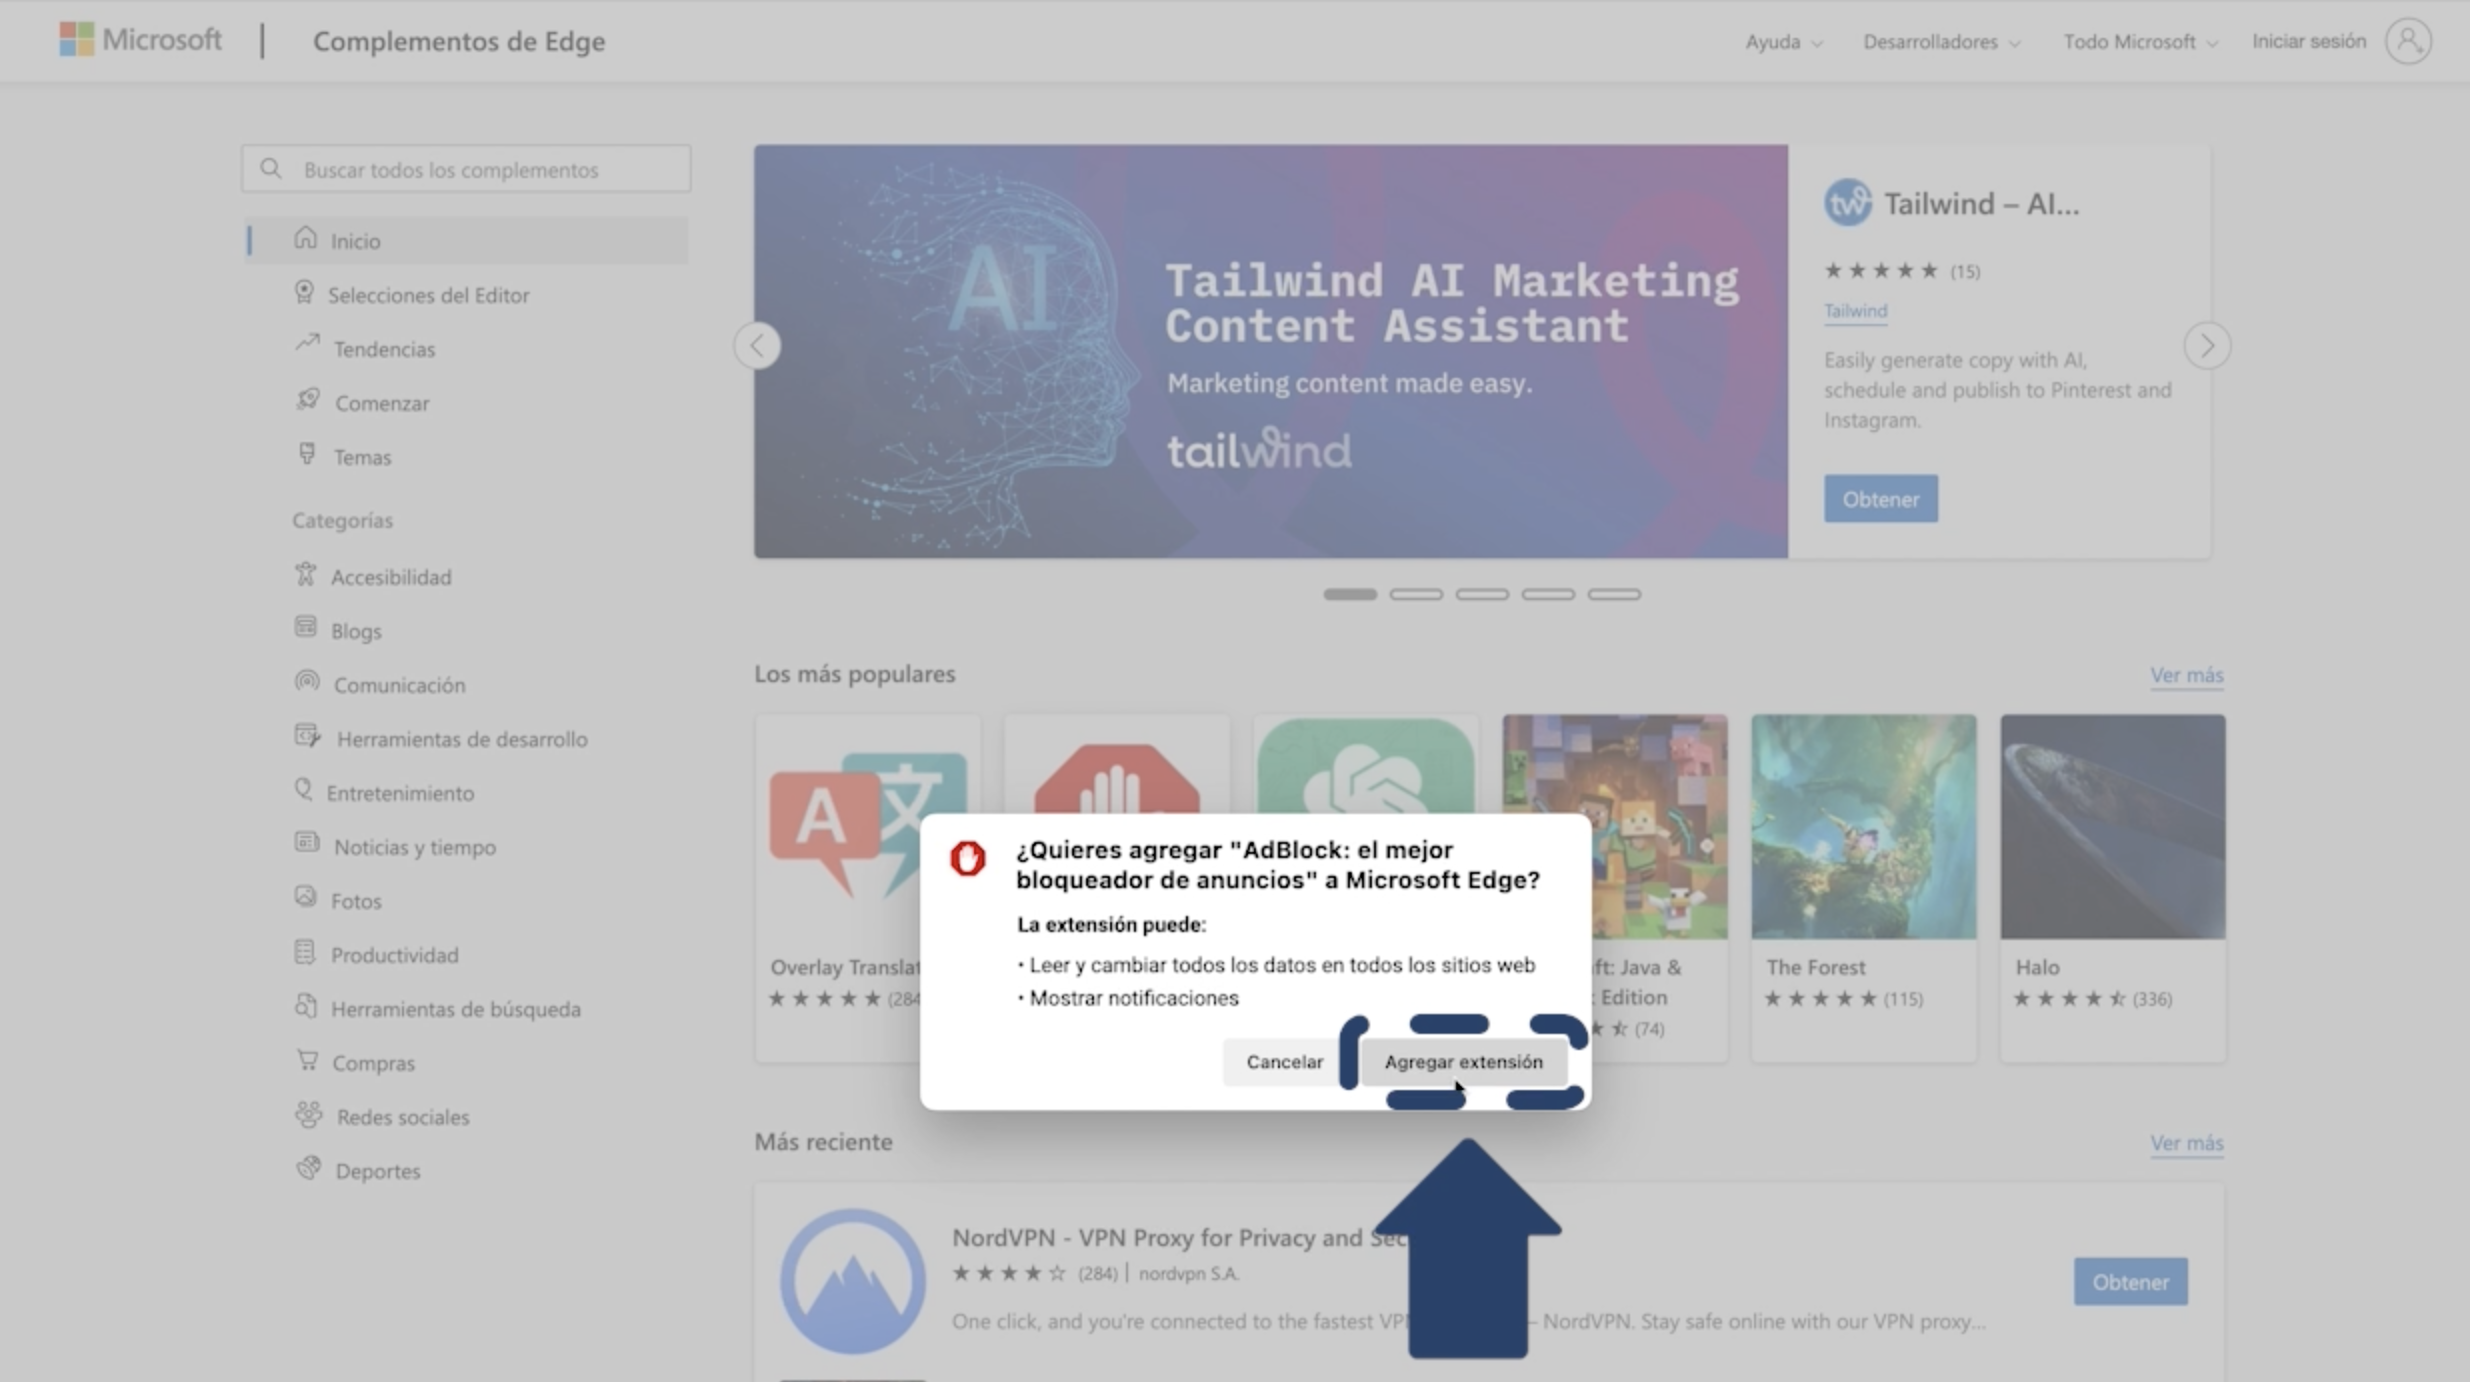Click Cancelar in the dialog
Screen dimensions: 2470x1382
point(1284,1062)
